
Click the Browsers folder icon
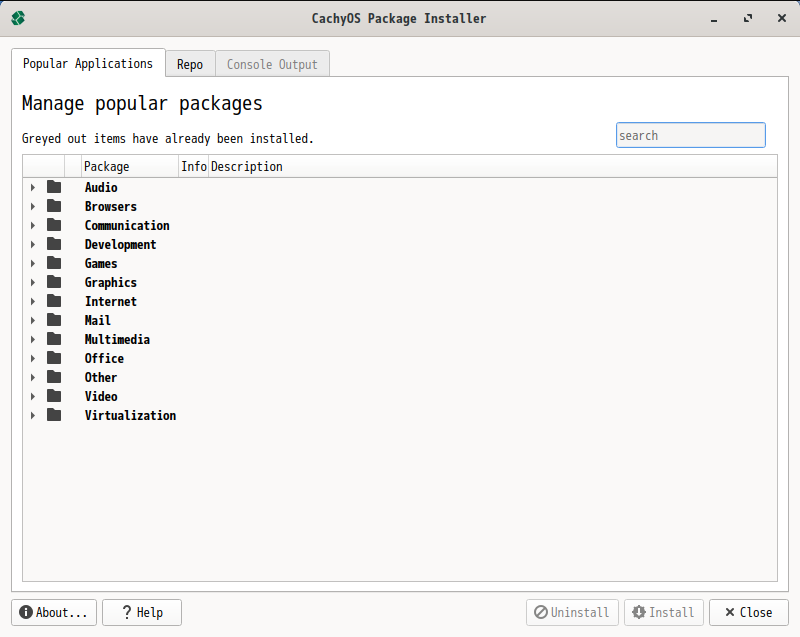point(54,206)
